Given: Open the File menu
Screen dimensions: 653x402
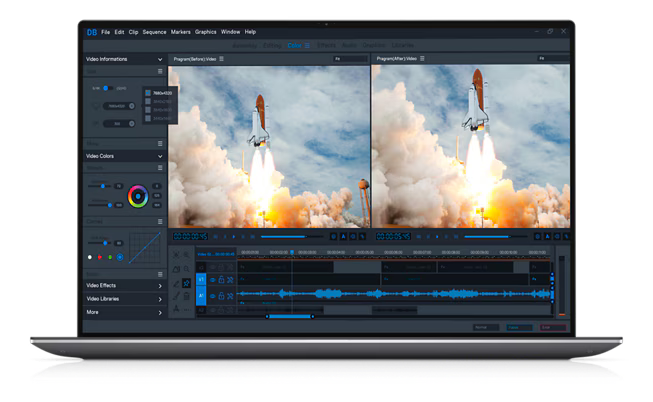Looking at the screenshot, I should point(105,32).
